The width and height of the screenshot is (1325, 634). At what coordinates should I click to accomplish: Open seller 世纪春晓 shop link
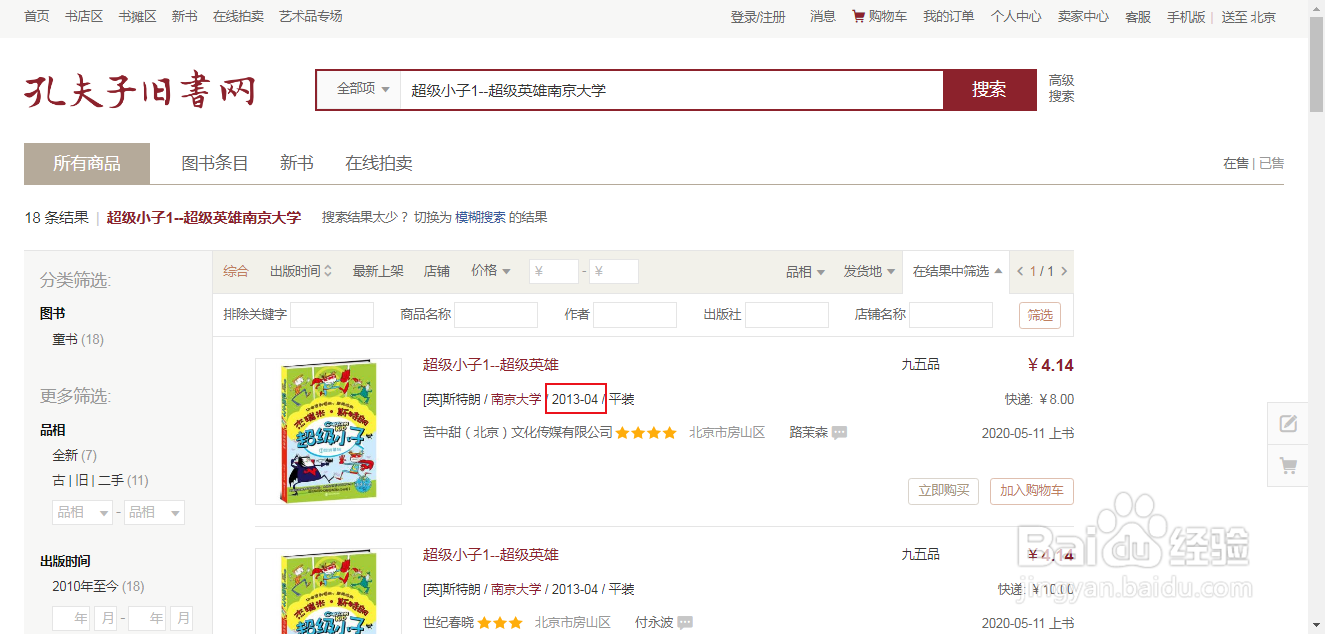point(448,623)
